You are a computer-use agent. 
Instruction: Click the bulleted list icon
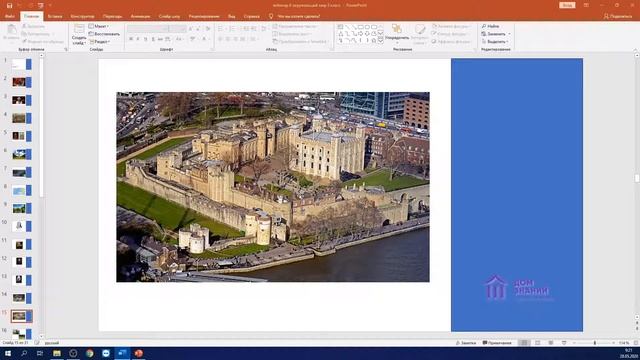(221, 29)
